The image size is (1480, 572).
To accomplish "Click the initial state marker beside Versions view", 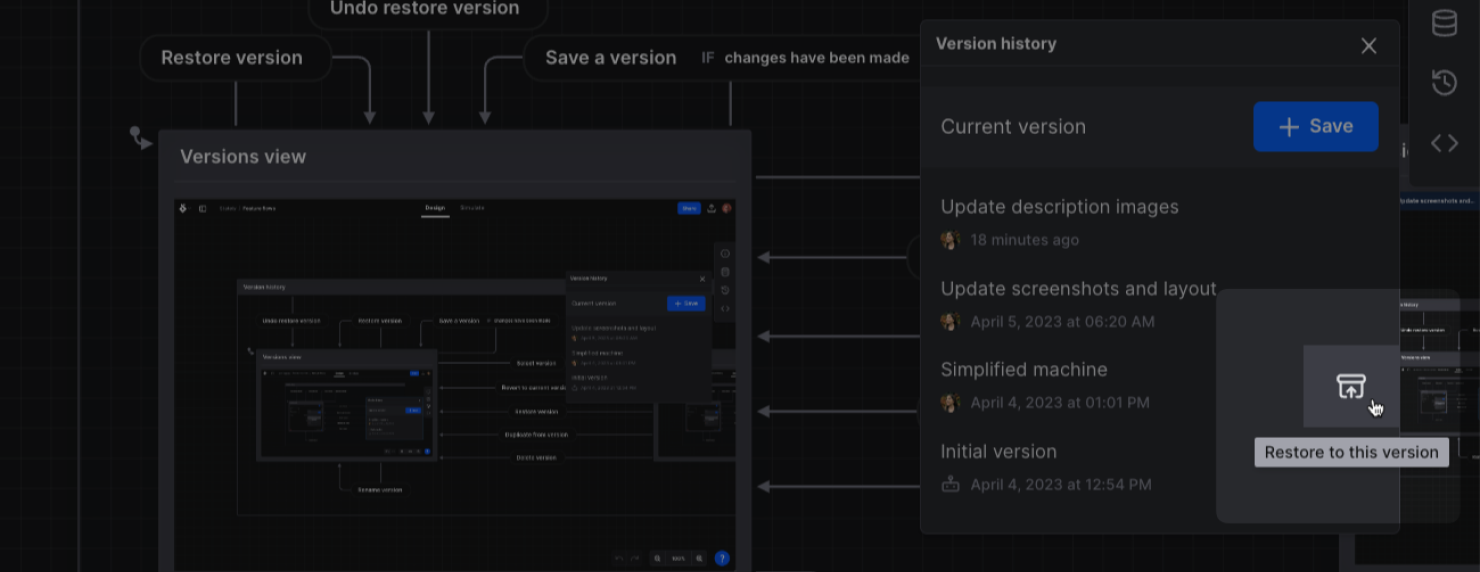I will tap(135, 133).
